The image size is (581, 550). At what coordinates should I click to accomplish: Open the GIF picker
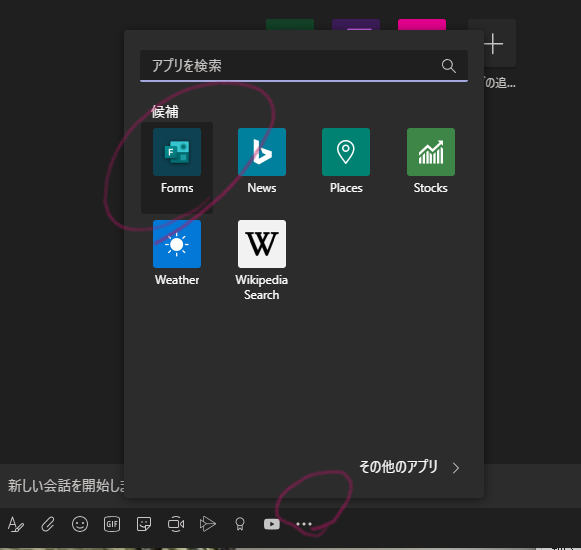(x=112, y=524)
